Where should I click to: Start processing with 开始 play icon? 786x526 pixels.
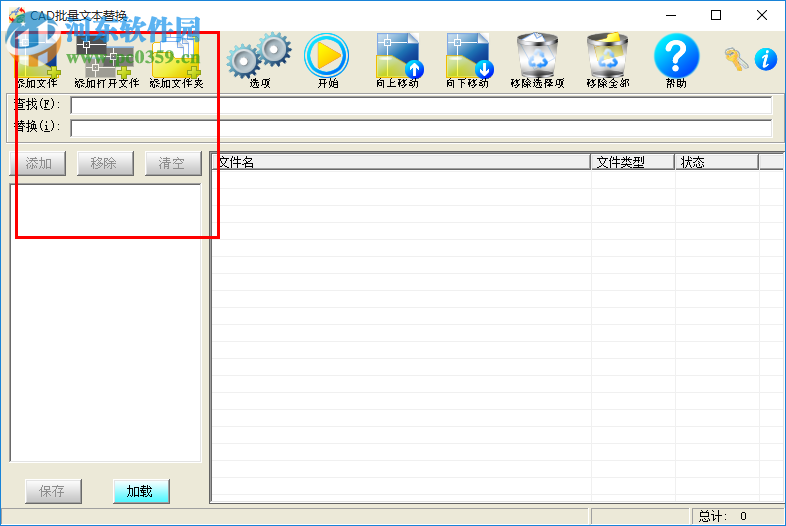327,60
